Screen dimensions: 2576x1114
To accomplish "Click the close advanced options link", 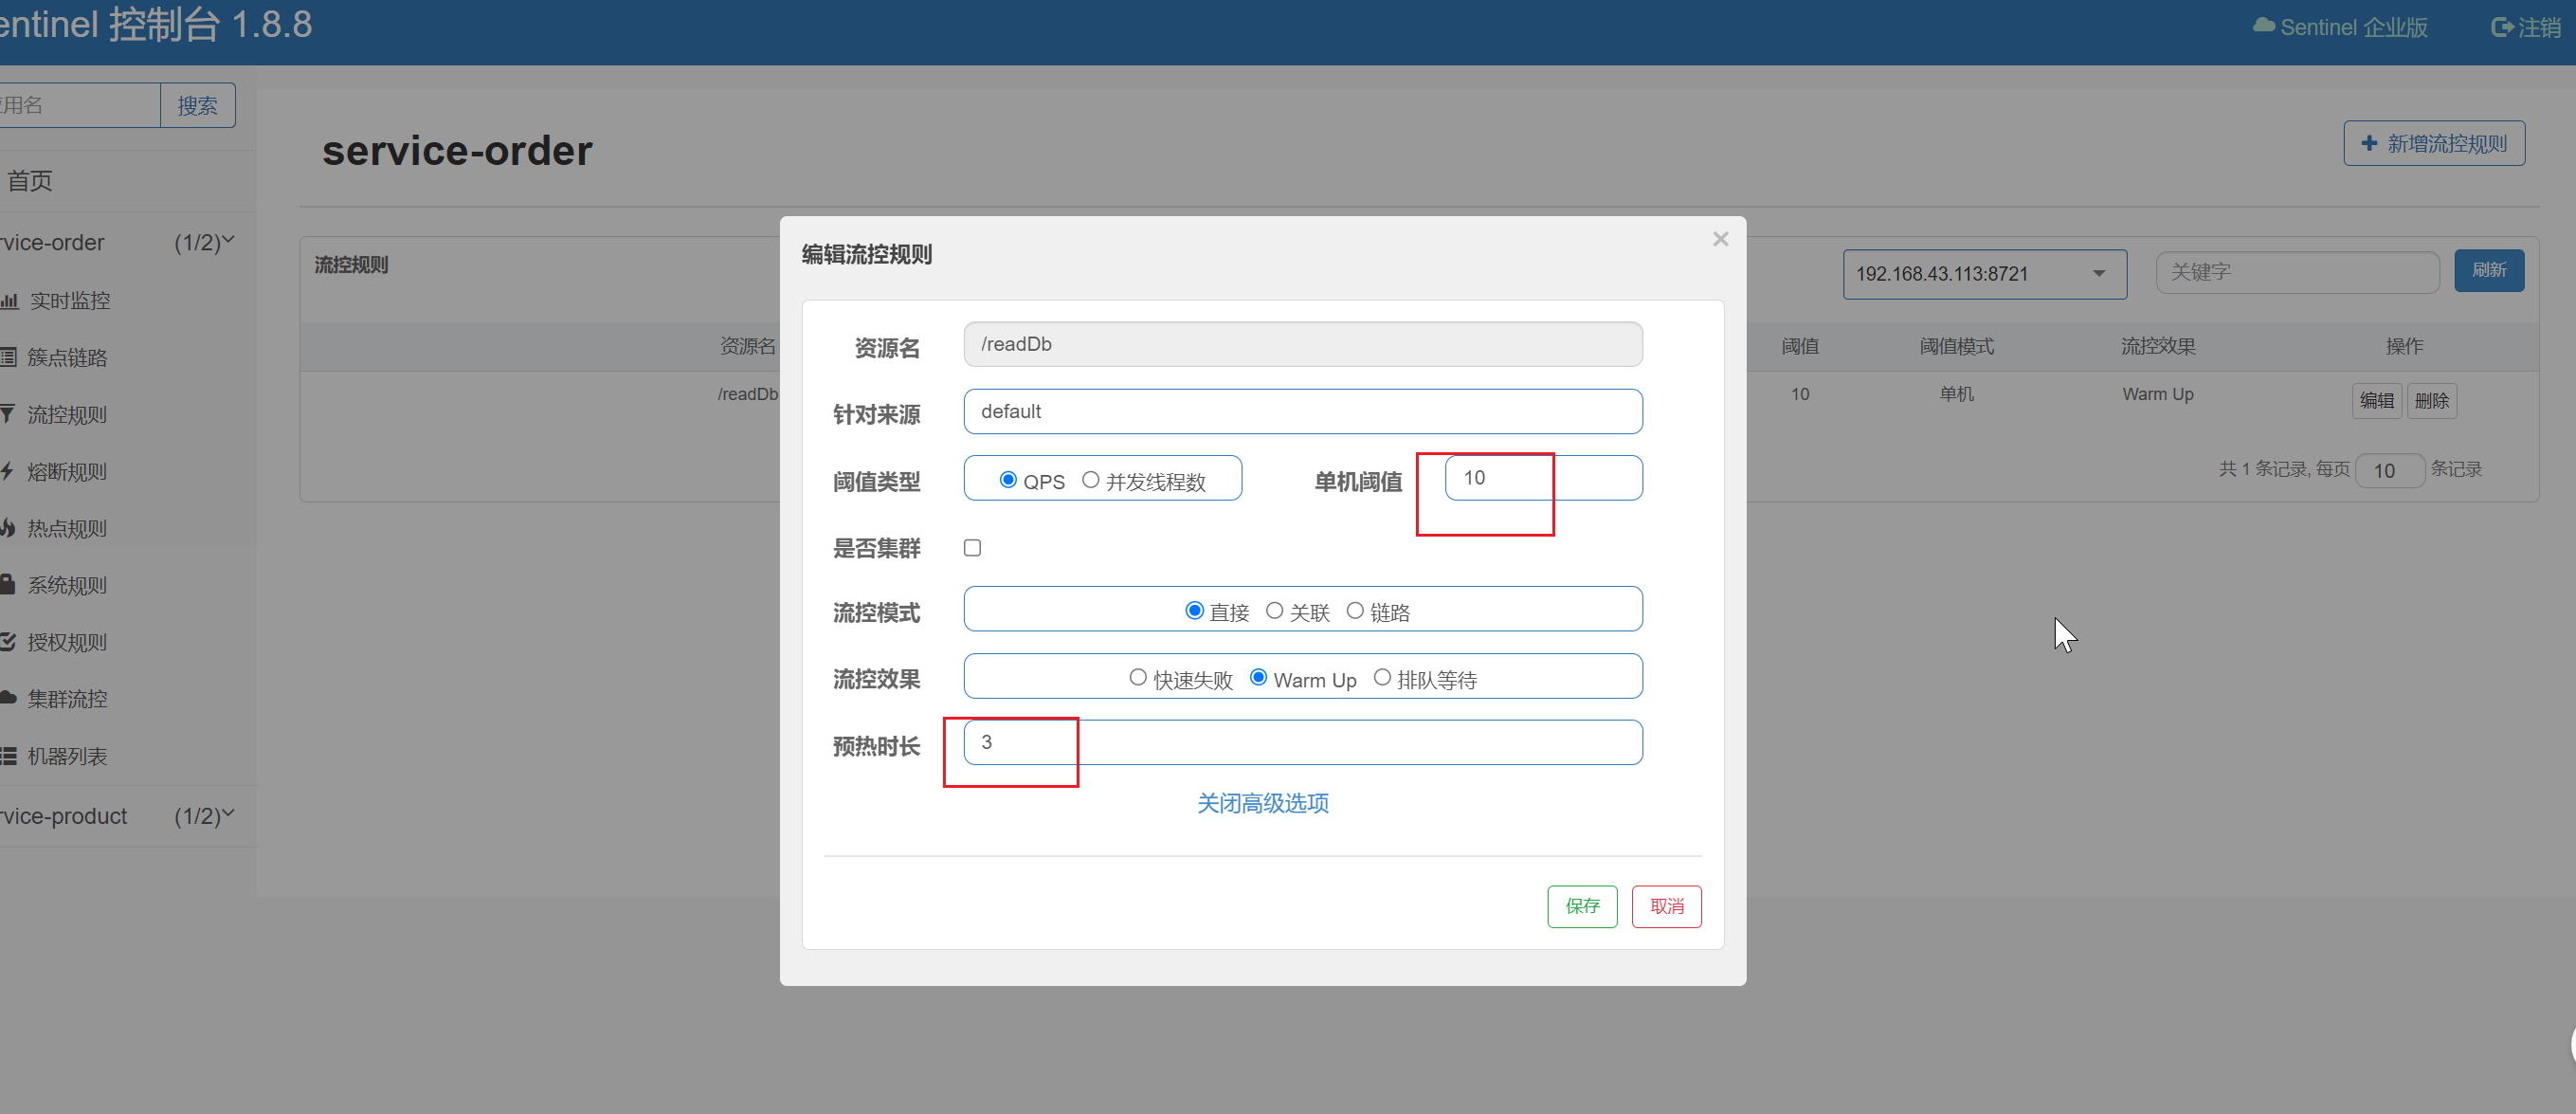I will tap(1262, 803).
